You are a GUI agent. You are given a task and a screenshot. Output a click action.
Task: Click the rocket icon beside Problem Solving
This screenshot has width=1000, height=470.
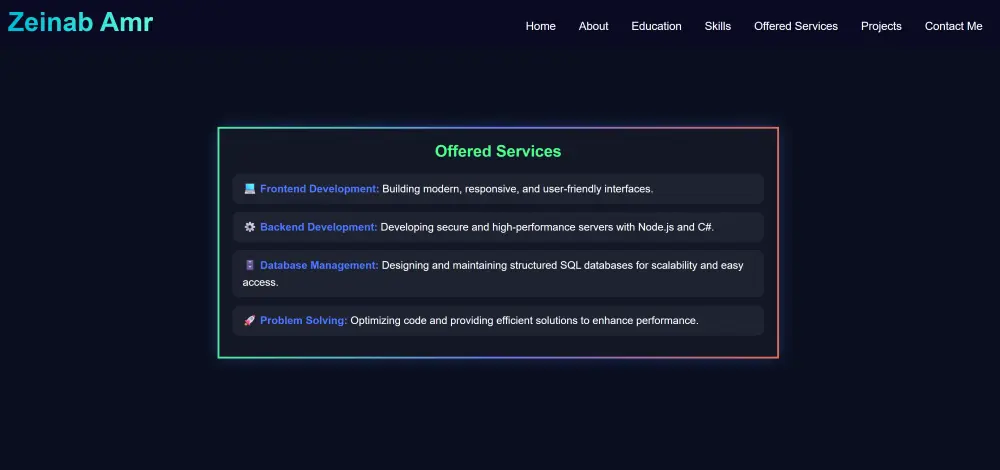[250, 321]
